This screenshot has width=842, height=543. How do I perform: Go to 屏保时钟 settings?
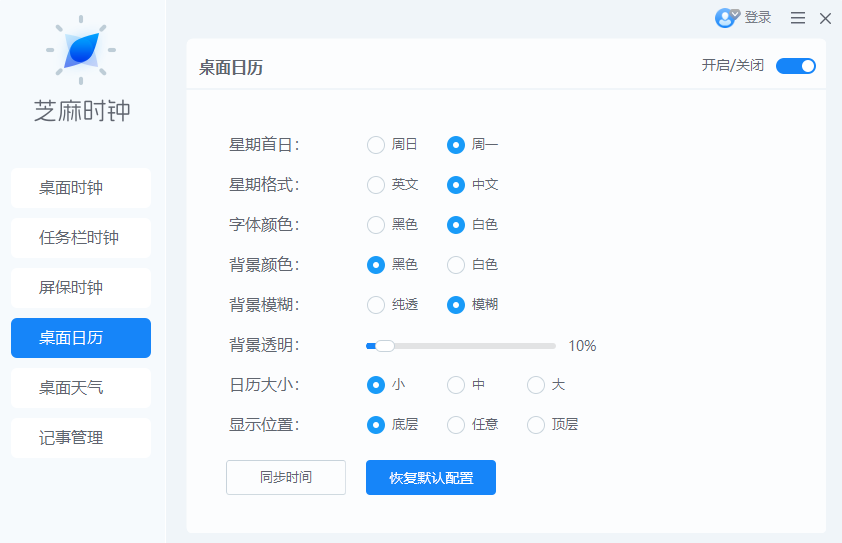point(81,288)
